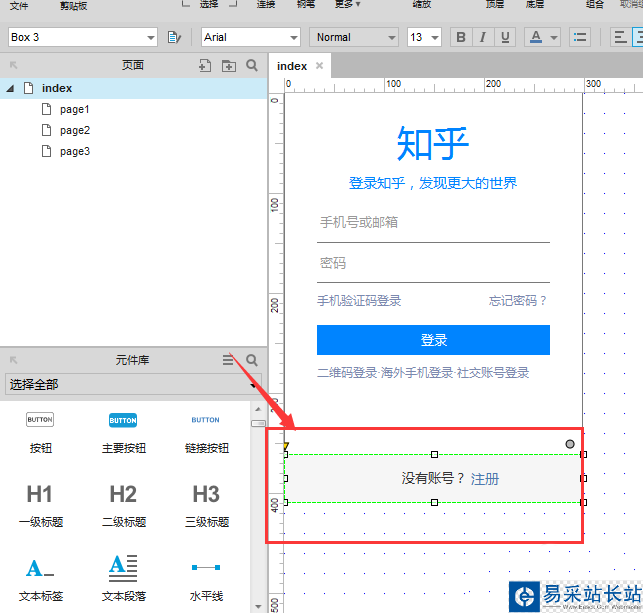Pick the 链接按钮 link button widget
643x613 pixels.
pyautogui.click(x=206, y=433)
